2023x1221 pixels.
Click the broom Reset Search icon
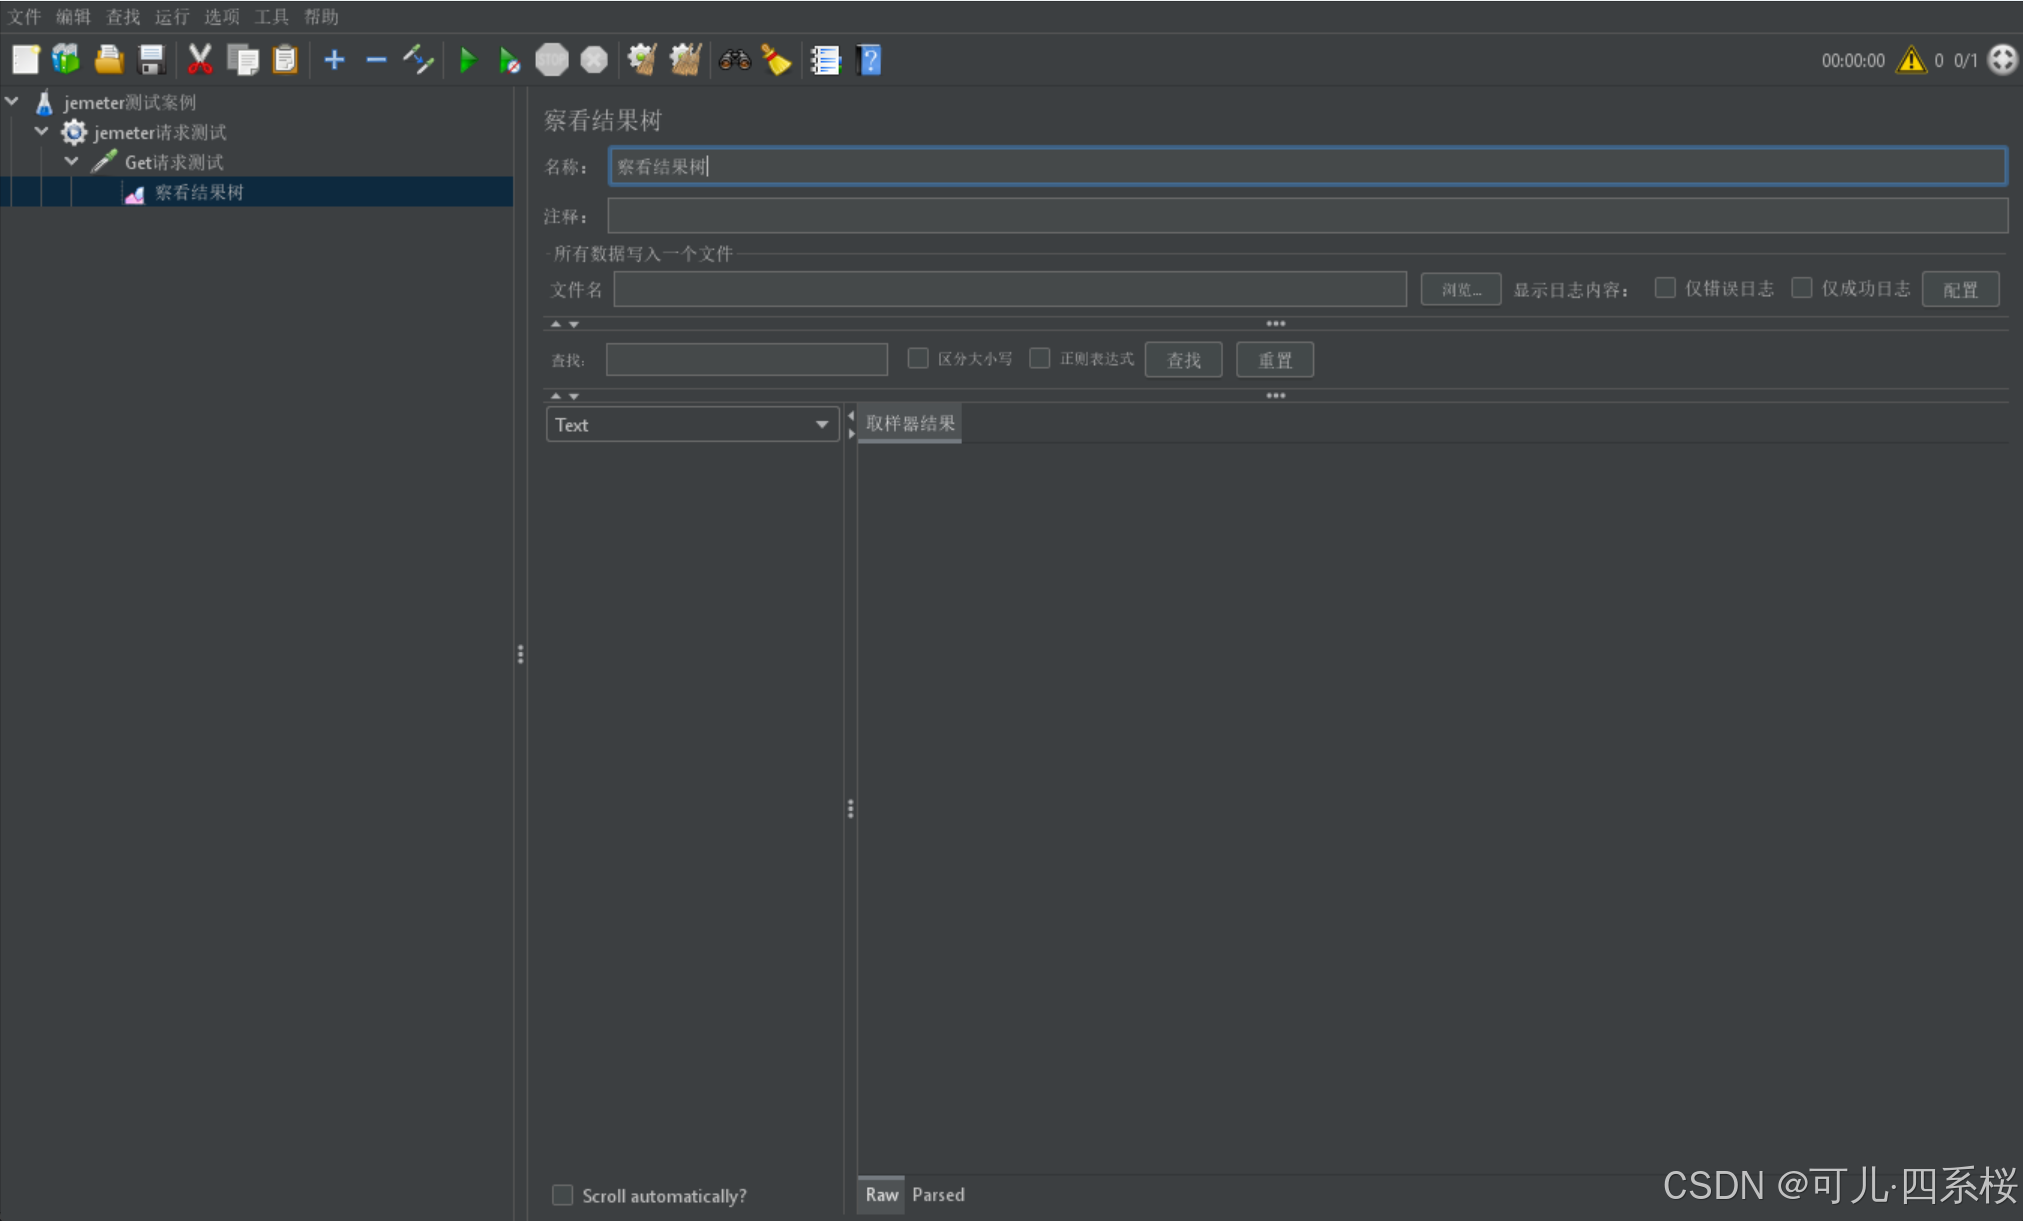[776, 60]
